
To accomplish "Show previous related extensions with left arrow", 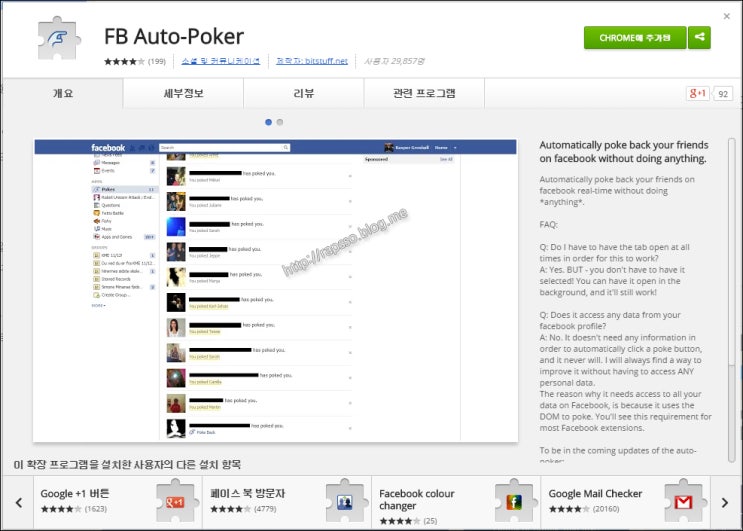I will tap(18, 503).
